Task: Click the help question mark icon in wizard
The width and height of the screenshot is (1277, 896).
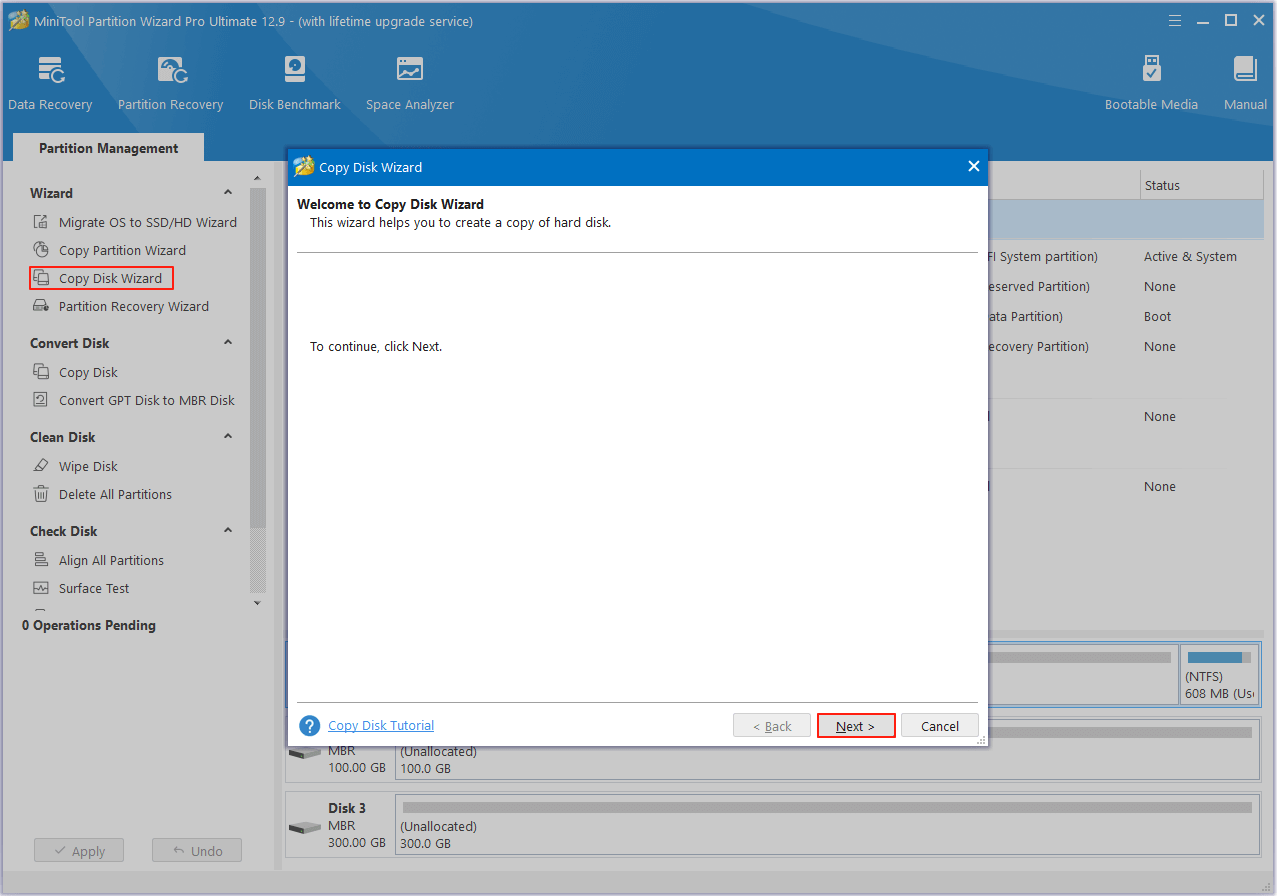Action: pos(310,726)
